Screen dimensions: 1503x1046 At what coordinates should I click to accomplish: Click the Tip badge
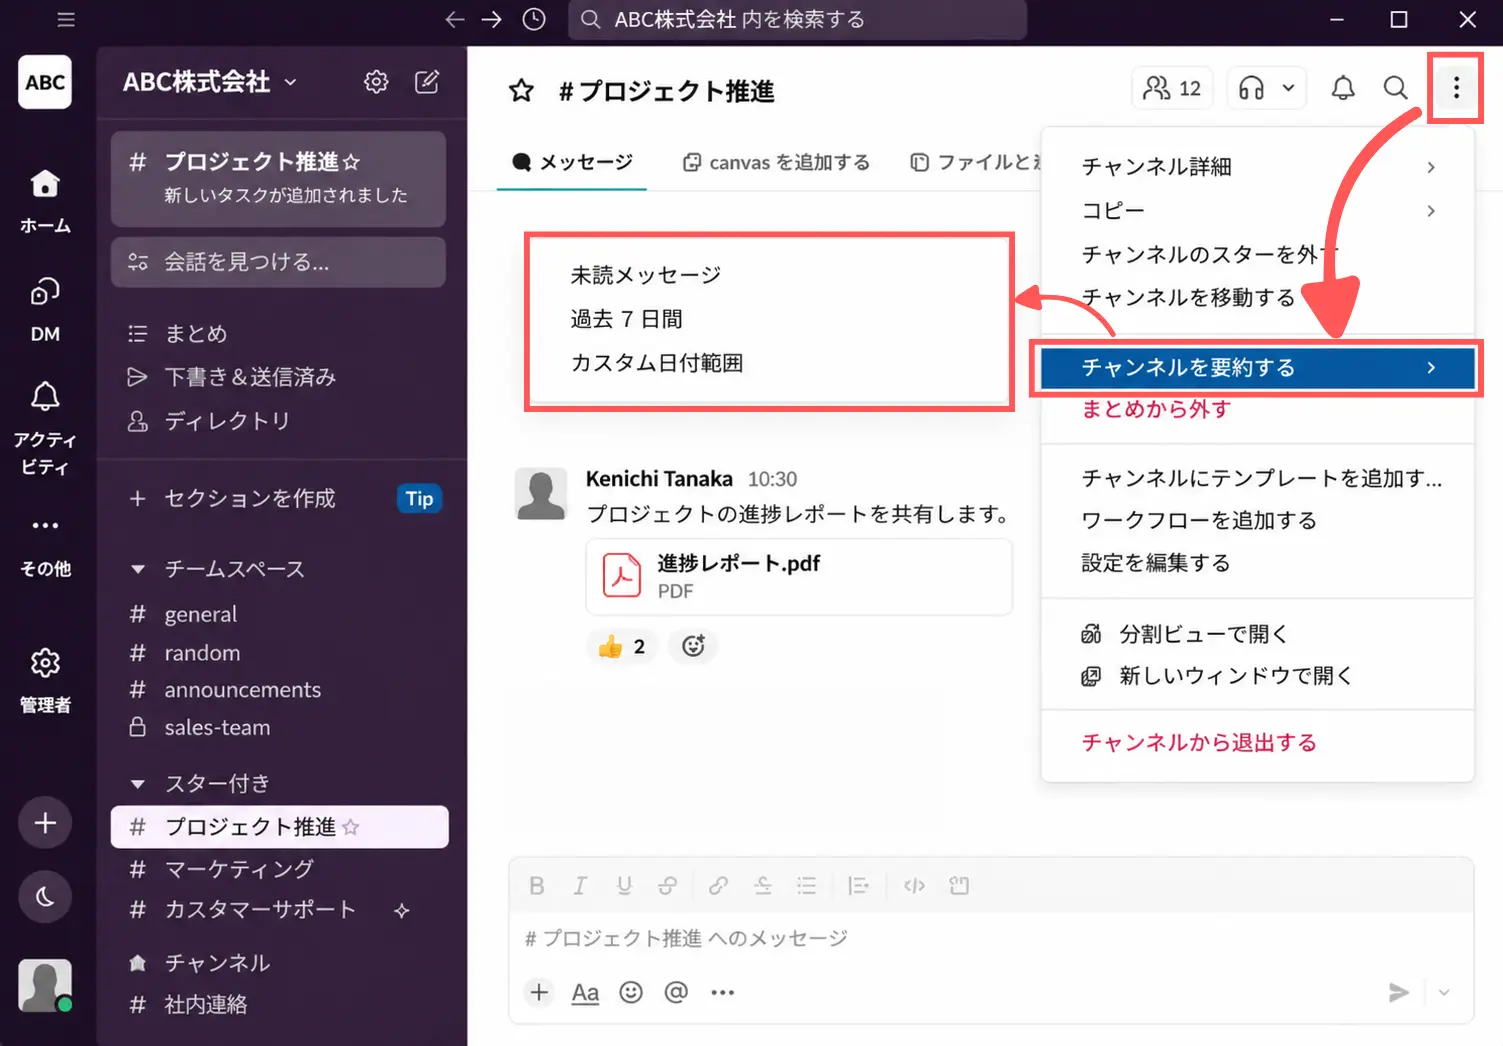419,498
